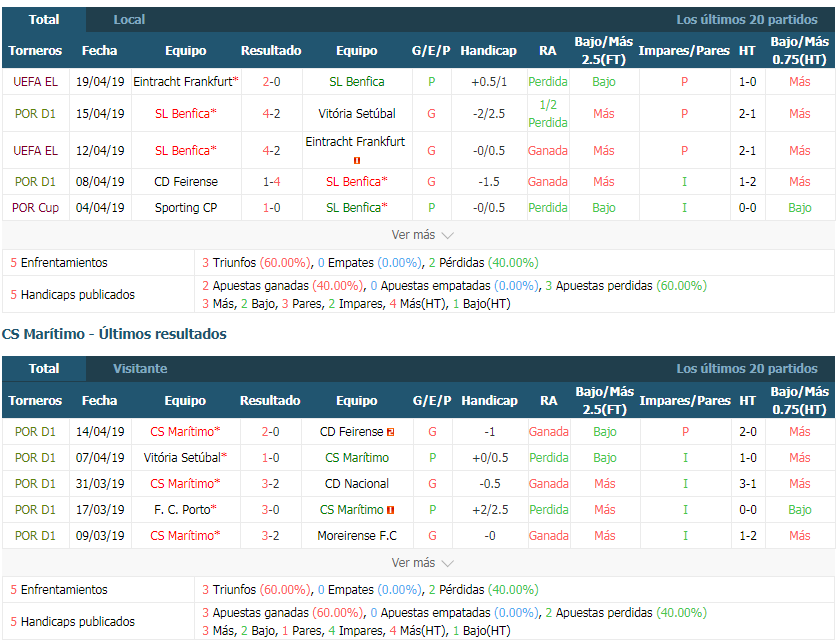The image size is (838, 642).
Task: Click the red card icon beside CS Marítimo
Action: 391,510
